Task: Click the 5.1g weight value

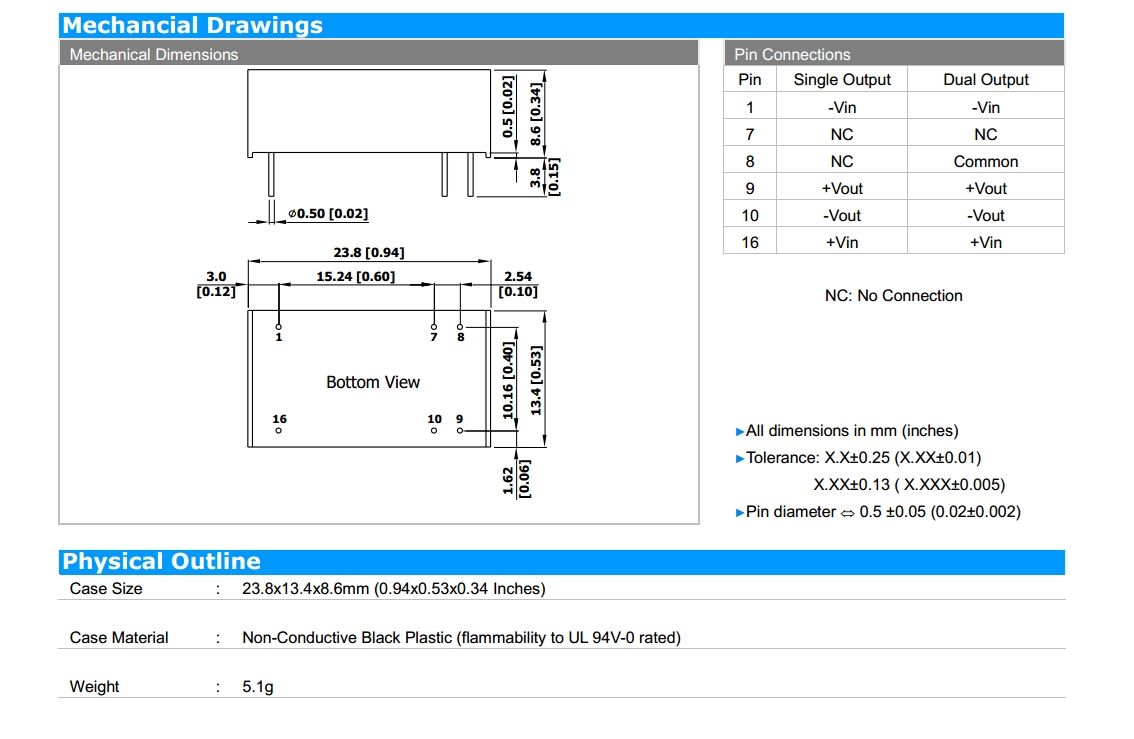Action: (x=258, y=687)
